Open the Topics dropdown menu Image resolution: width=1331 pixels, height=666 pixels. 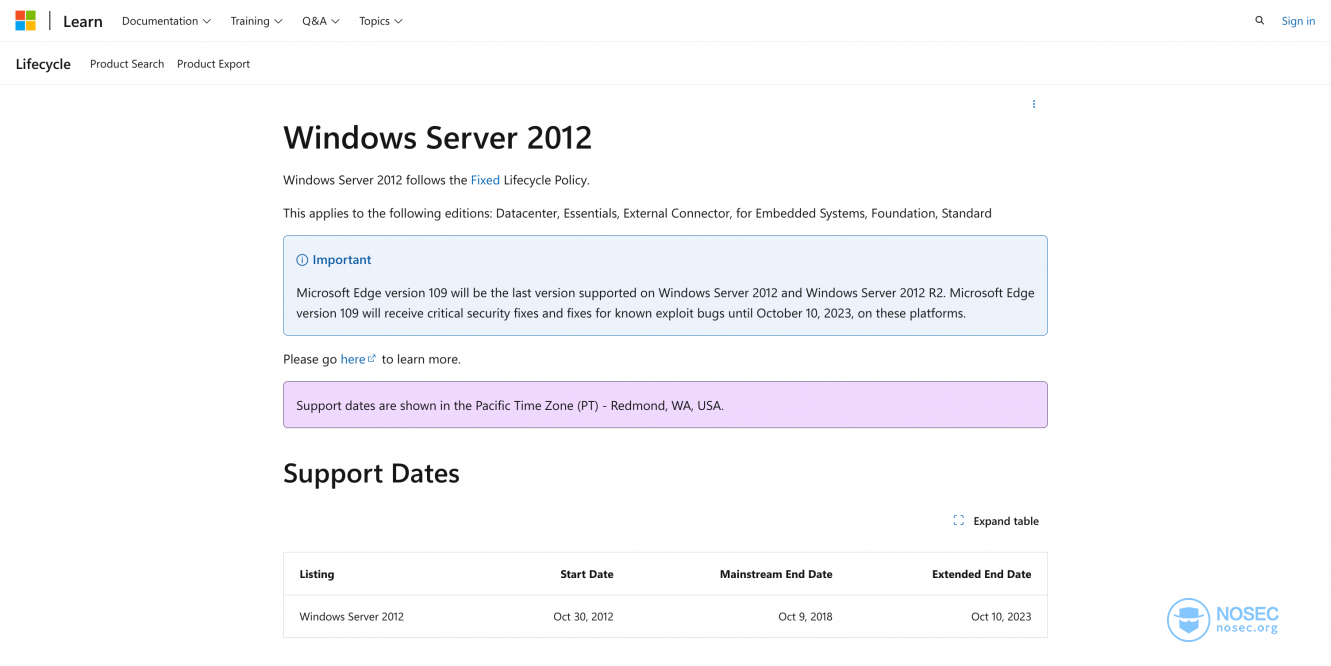point(381,21)
